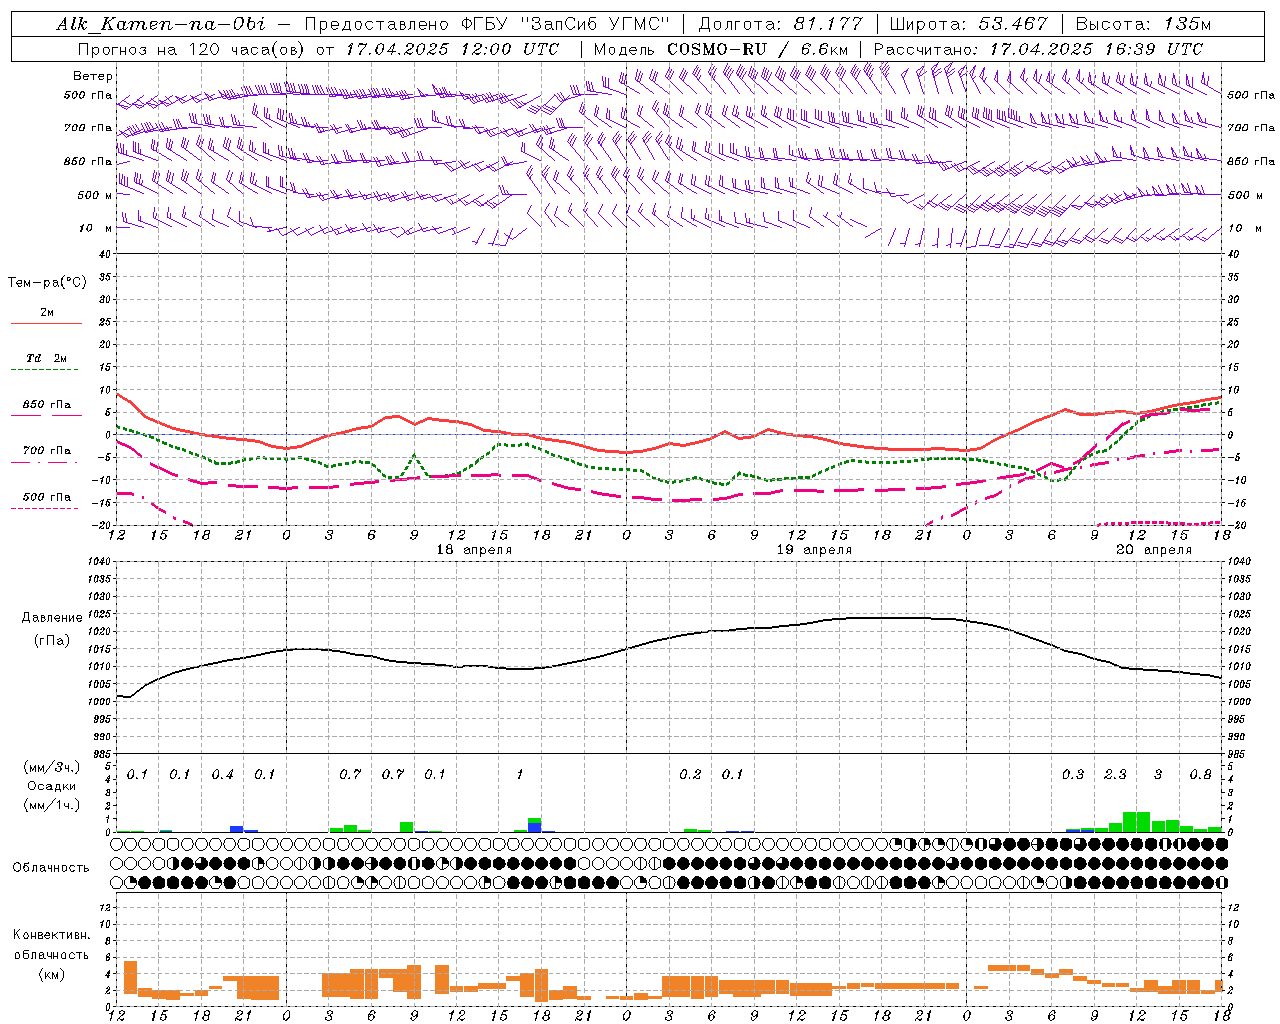Click the 20 апреля date label
Image resolution: width=1280 pixels, height=1024 pixels.
(1154, 550)
